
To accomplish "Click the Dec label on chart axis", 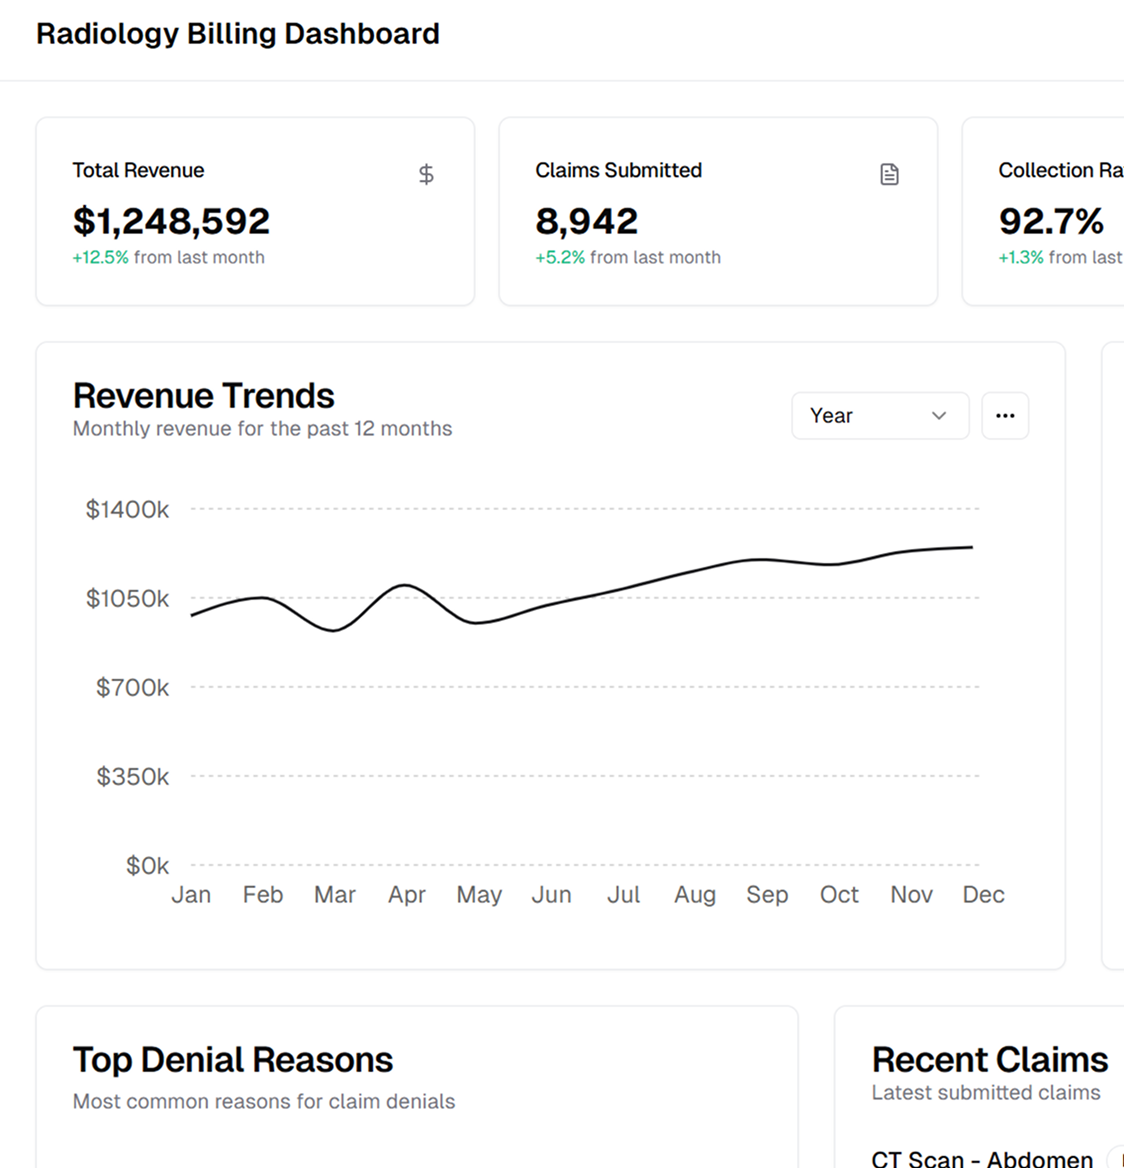I will coord(983,895).
